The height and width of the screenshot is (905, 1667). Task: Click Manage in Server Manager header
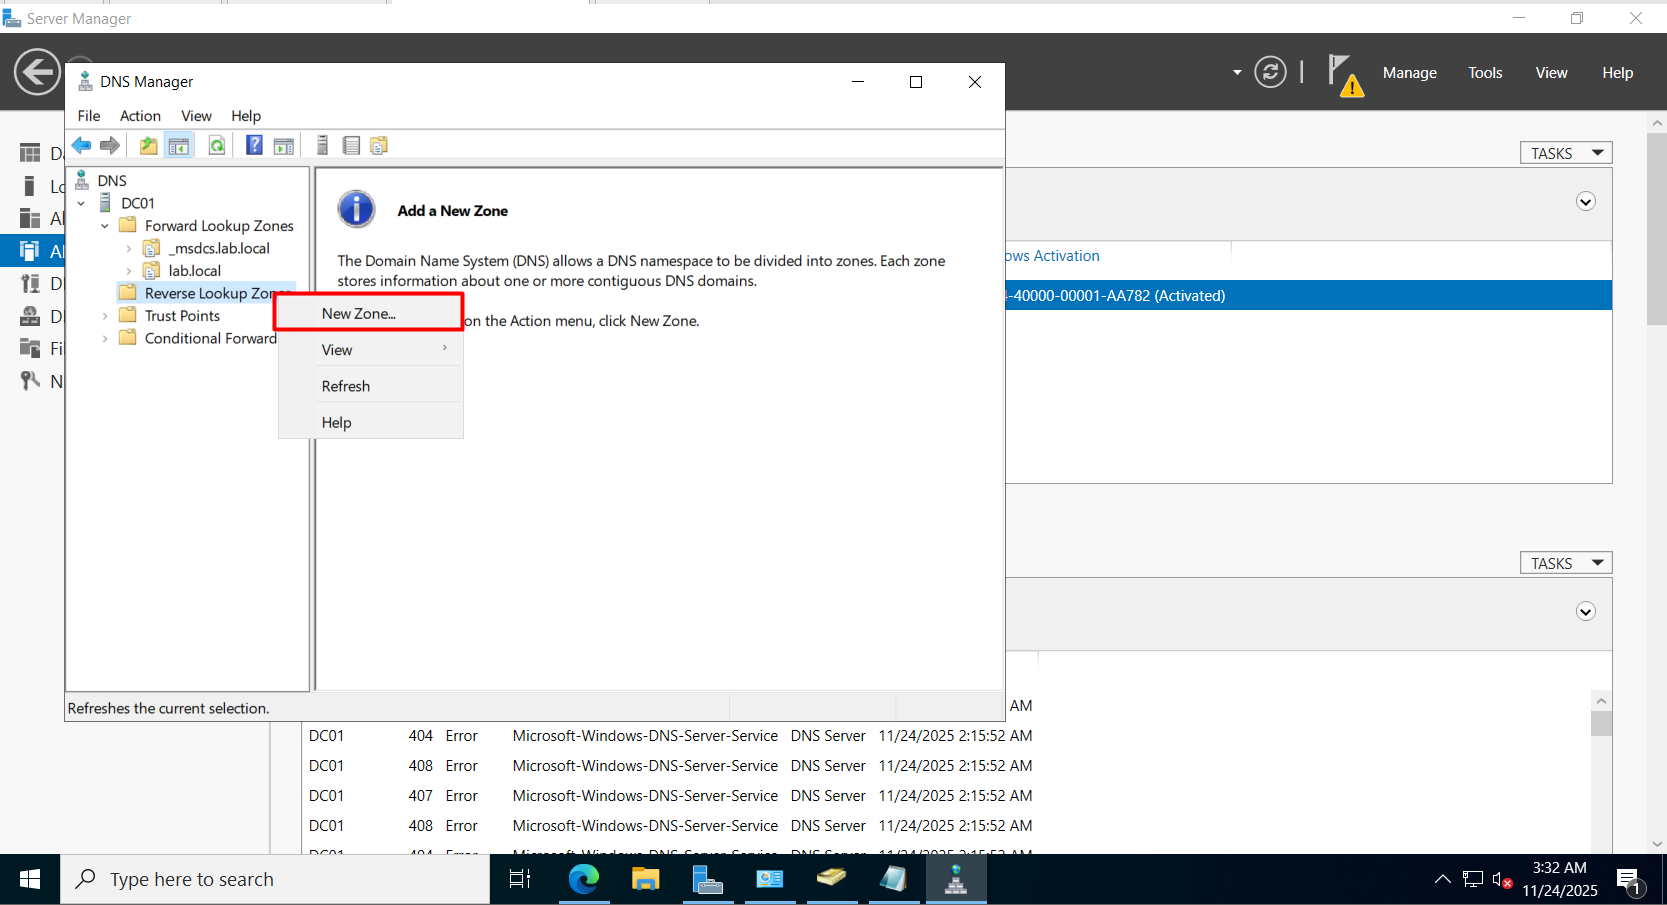click(x=1409, y=73)
